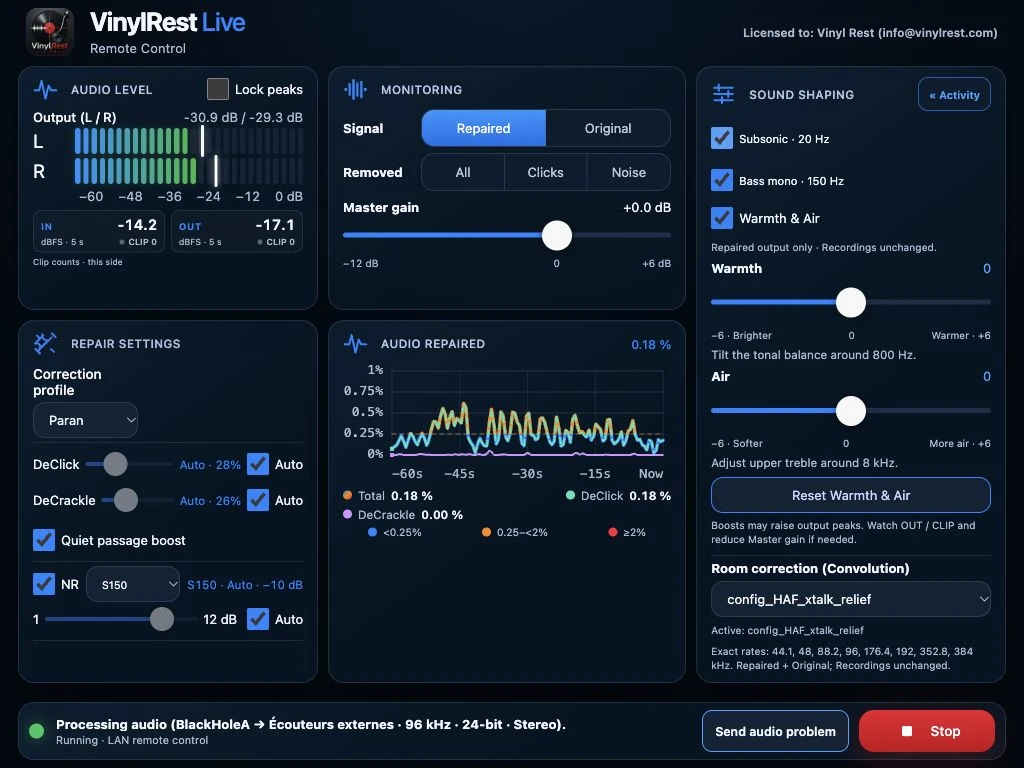Click the red ≥2% legend dot
The height and width of the screenshot is (768, 1024).
tap(613, 532)
